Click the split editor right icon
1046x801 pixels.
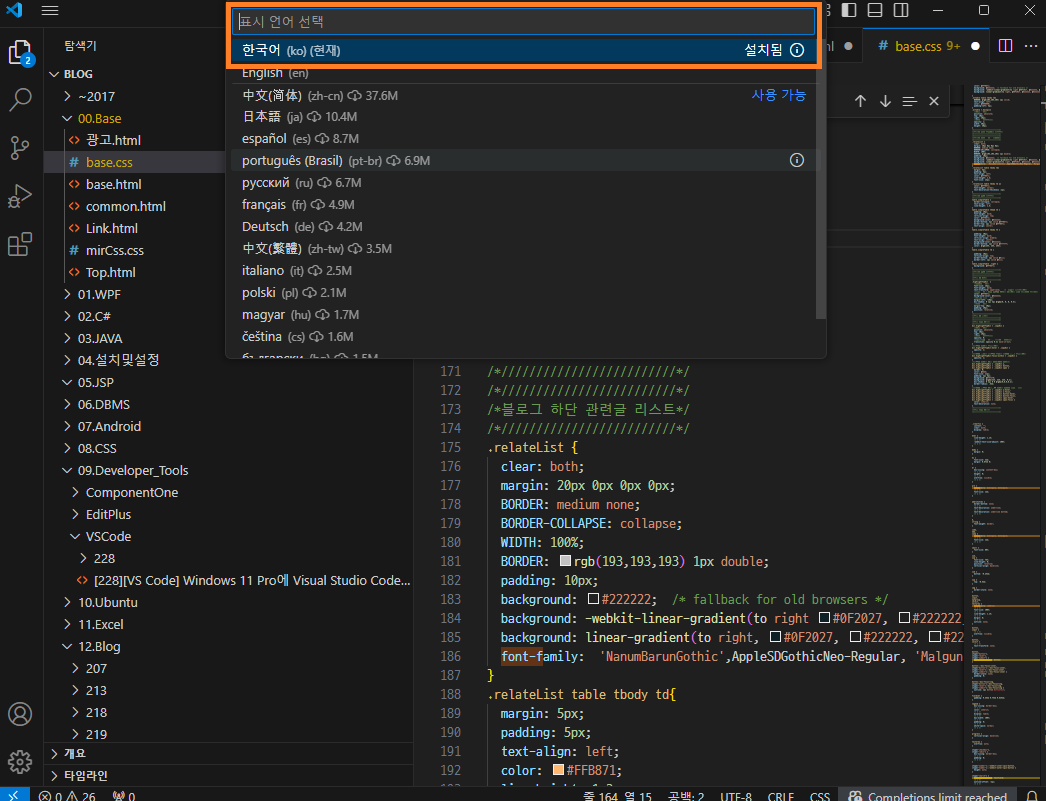[x=1005, y=45]
